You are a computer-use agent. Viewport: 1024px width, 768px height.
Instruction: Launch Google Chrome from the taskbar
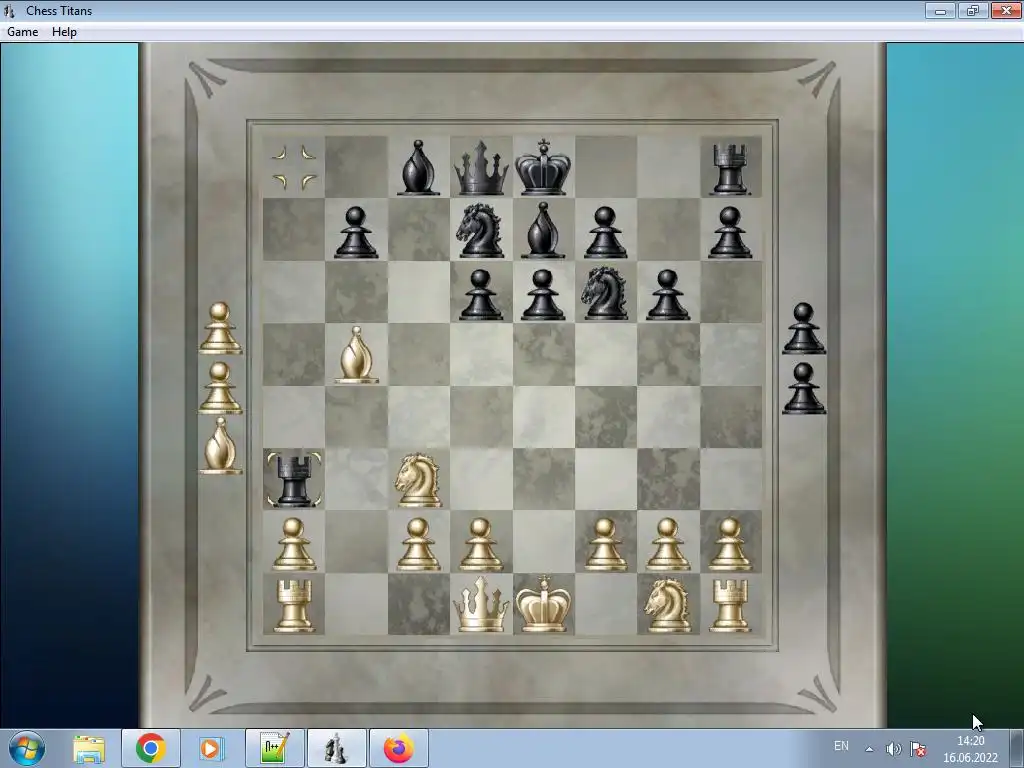coord(150,748)
